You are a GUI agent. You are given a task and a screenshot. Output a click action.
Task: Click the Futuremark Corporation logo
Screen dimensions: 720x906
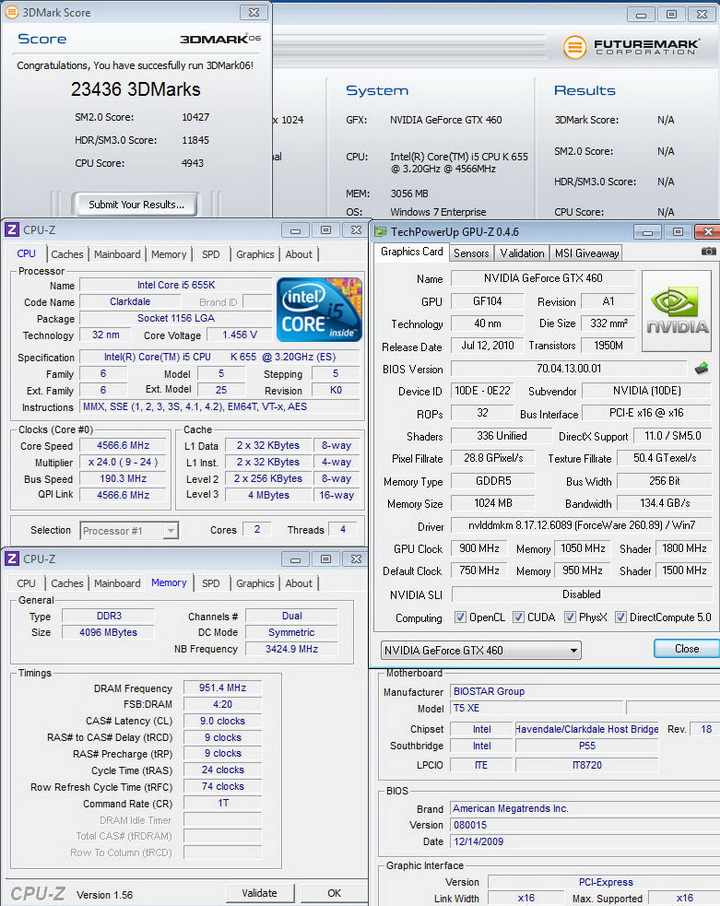tap(632, 47)
